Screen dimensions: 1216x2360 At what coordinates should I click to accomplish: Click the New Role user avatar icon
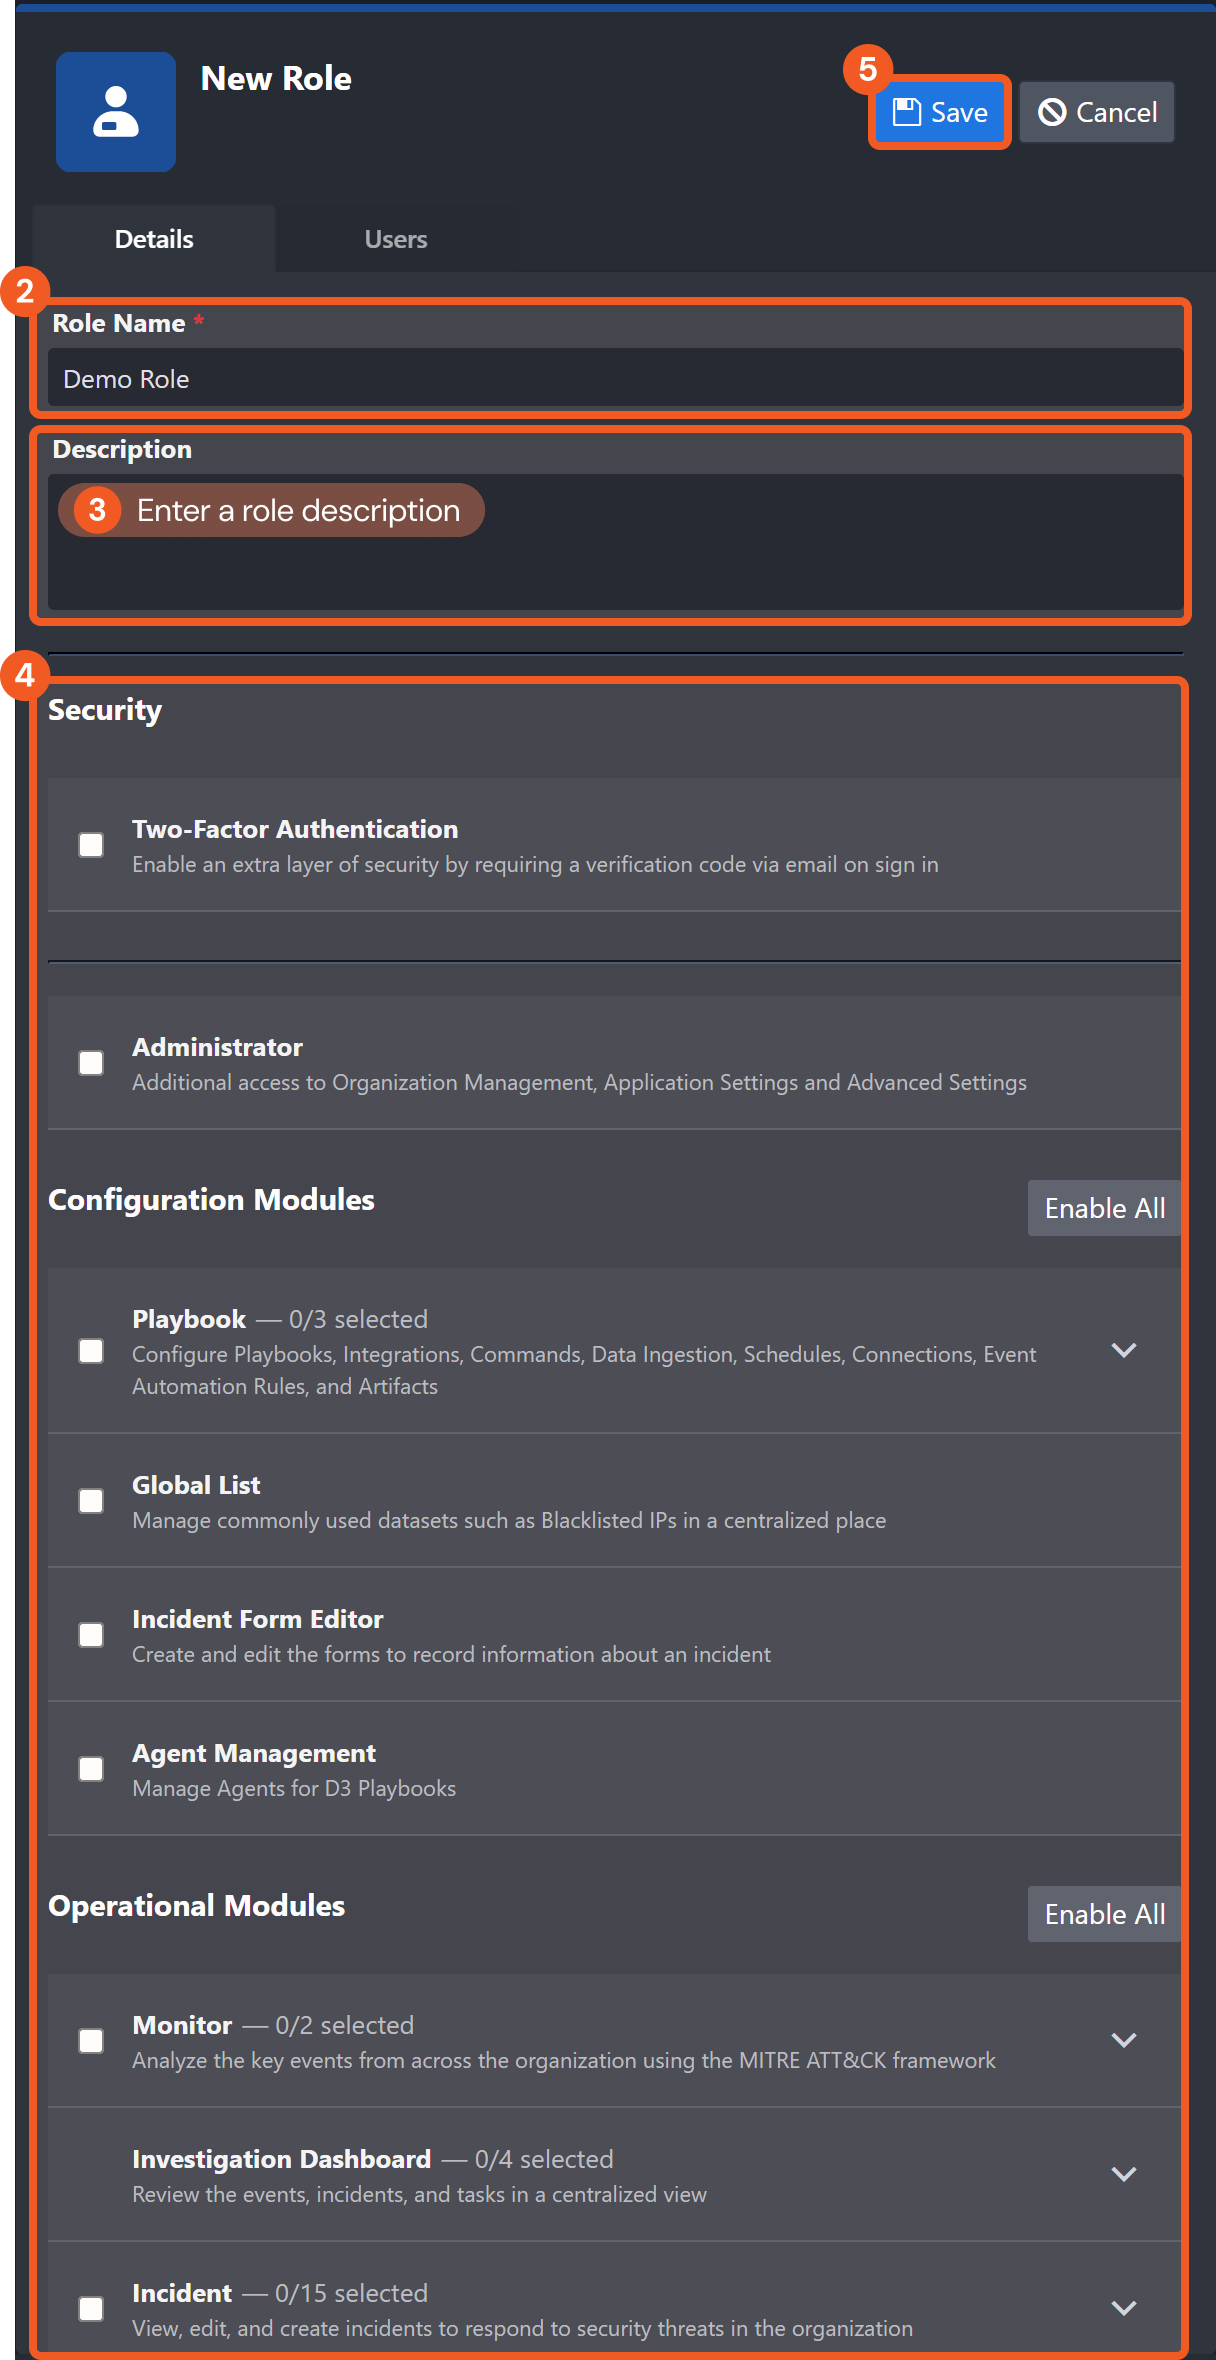point(116,111)
